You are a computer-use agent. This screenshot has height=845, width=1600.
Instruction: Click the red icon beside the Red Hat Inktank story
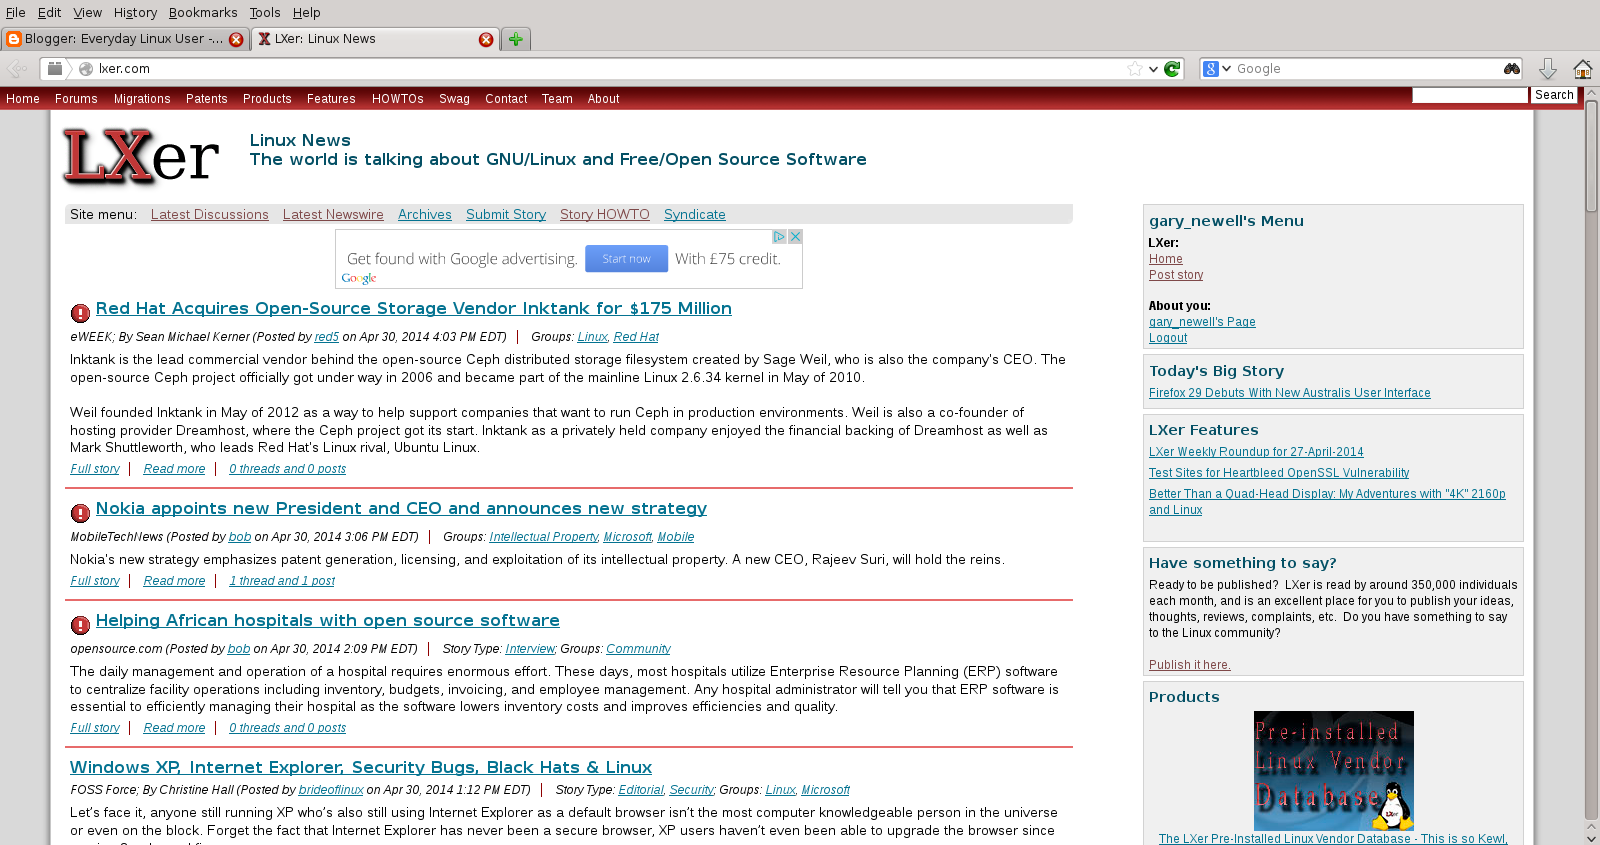point(81,313)
